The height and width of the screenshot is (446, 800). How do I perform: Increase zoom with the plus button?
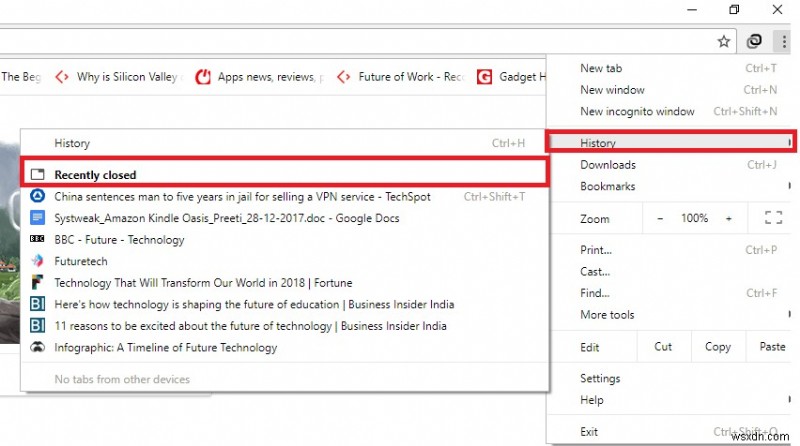coord(729,218)
